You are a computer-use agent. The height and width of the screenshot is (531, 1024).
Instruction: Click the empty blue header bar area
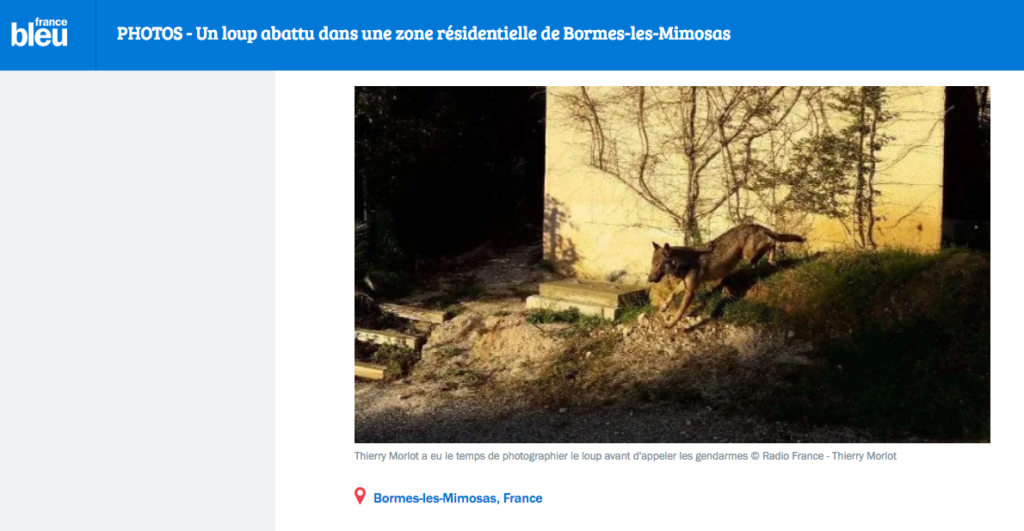[875, 35]
